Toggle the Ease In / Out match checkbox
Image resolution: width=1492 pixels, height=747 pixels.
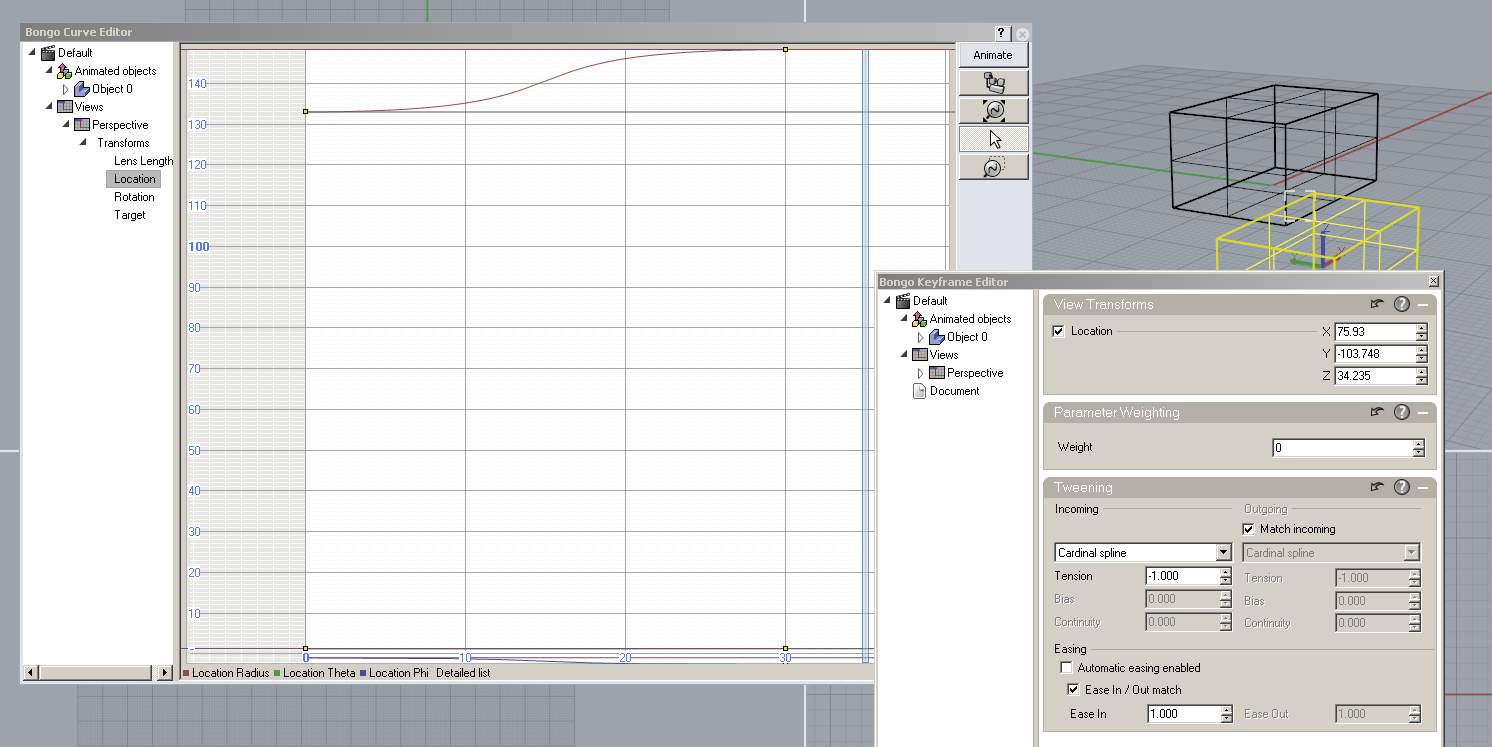pyautogui.click(x=1074, y=690)
